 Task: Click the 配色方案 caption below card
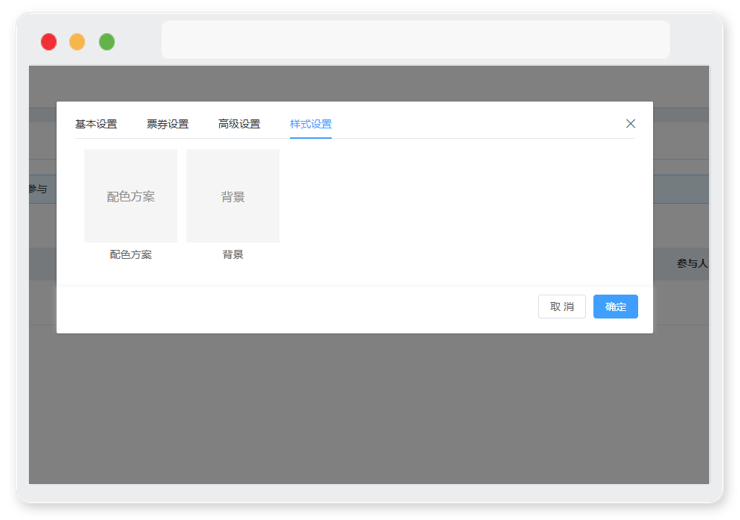click(131, 255)
